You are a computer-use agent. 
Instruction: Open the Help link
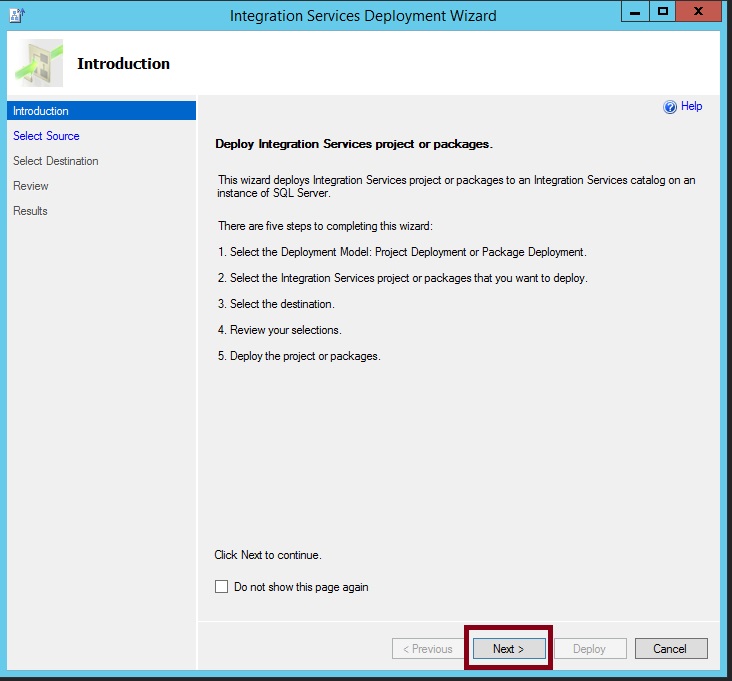[691, 106]
